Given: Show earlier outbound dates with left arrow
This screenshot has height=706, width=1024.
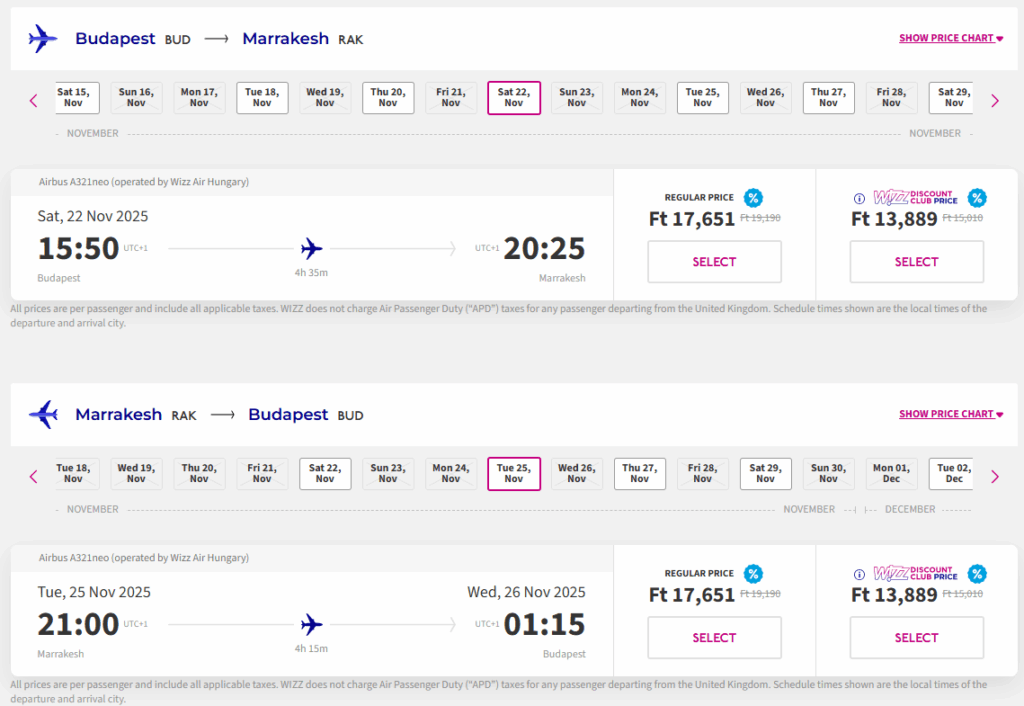Looking at the screenshot, I should [x=33, y=100].
